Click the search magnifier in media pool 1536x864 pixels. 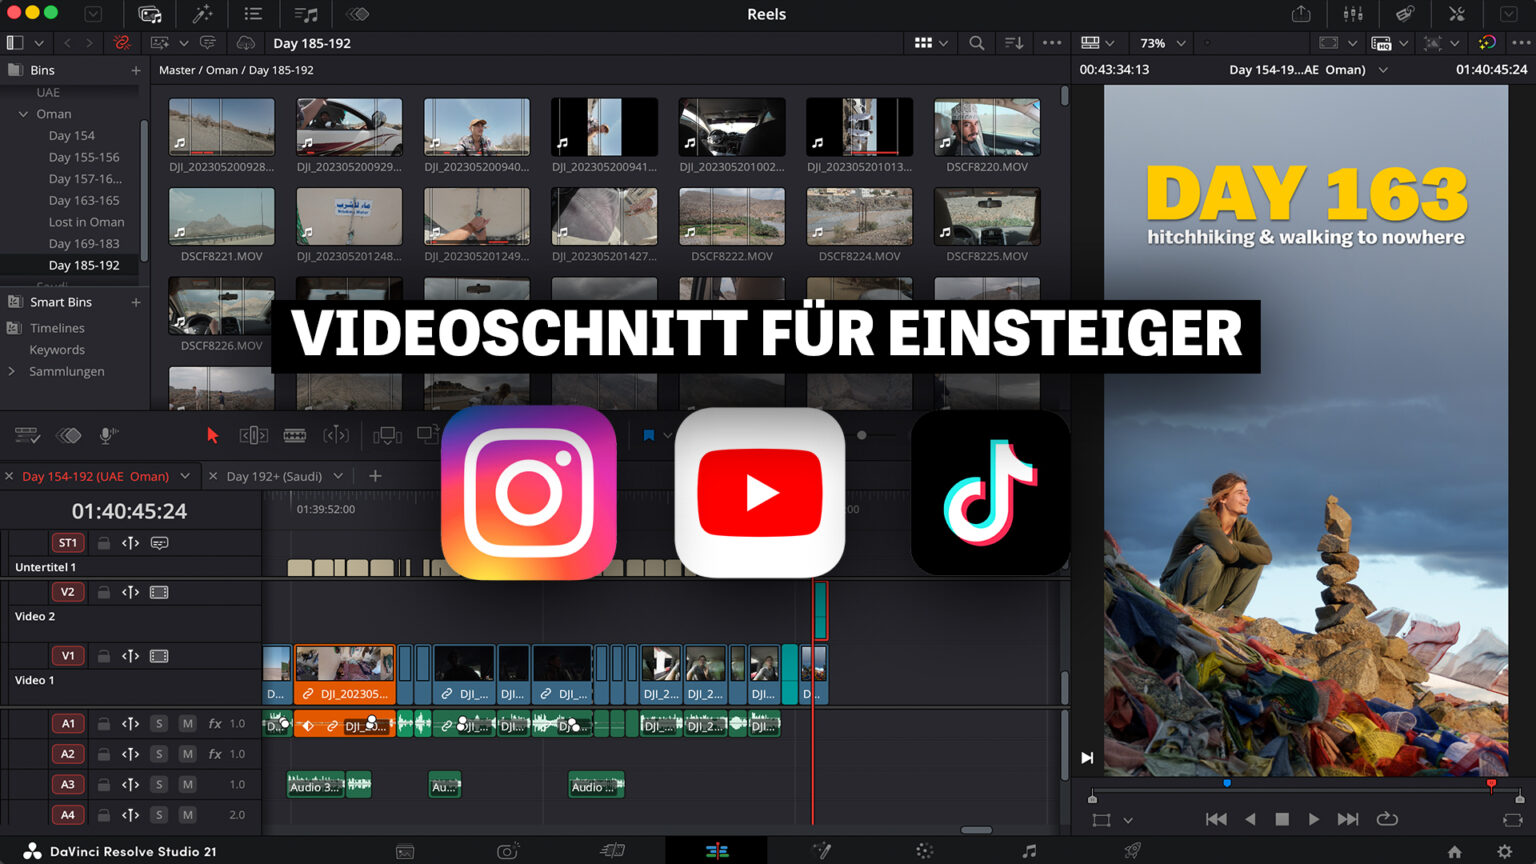tap(976, 43)
